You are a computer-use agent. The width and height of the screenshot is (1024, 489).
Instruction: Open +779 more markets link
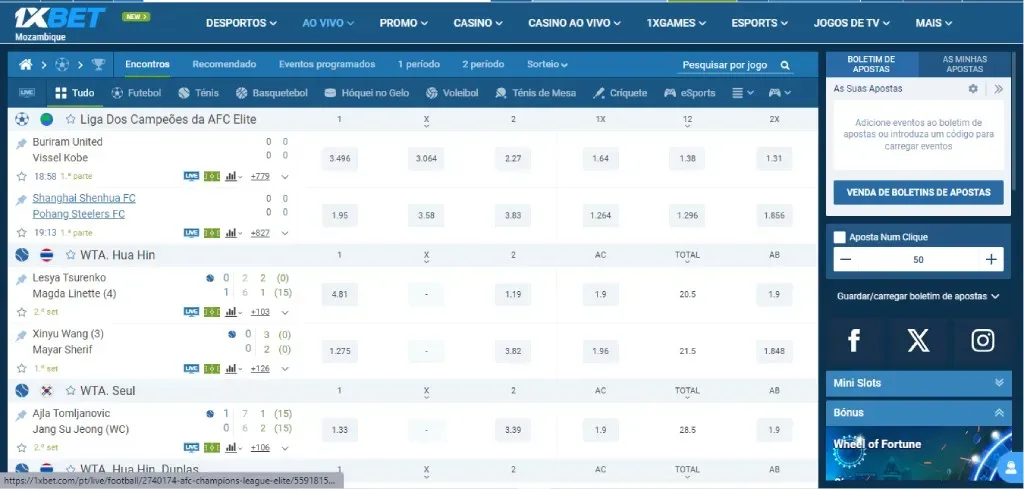260,176
